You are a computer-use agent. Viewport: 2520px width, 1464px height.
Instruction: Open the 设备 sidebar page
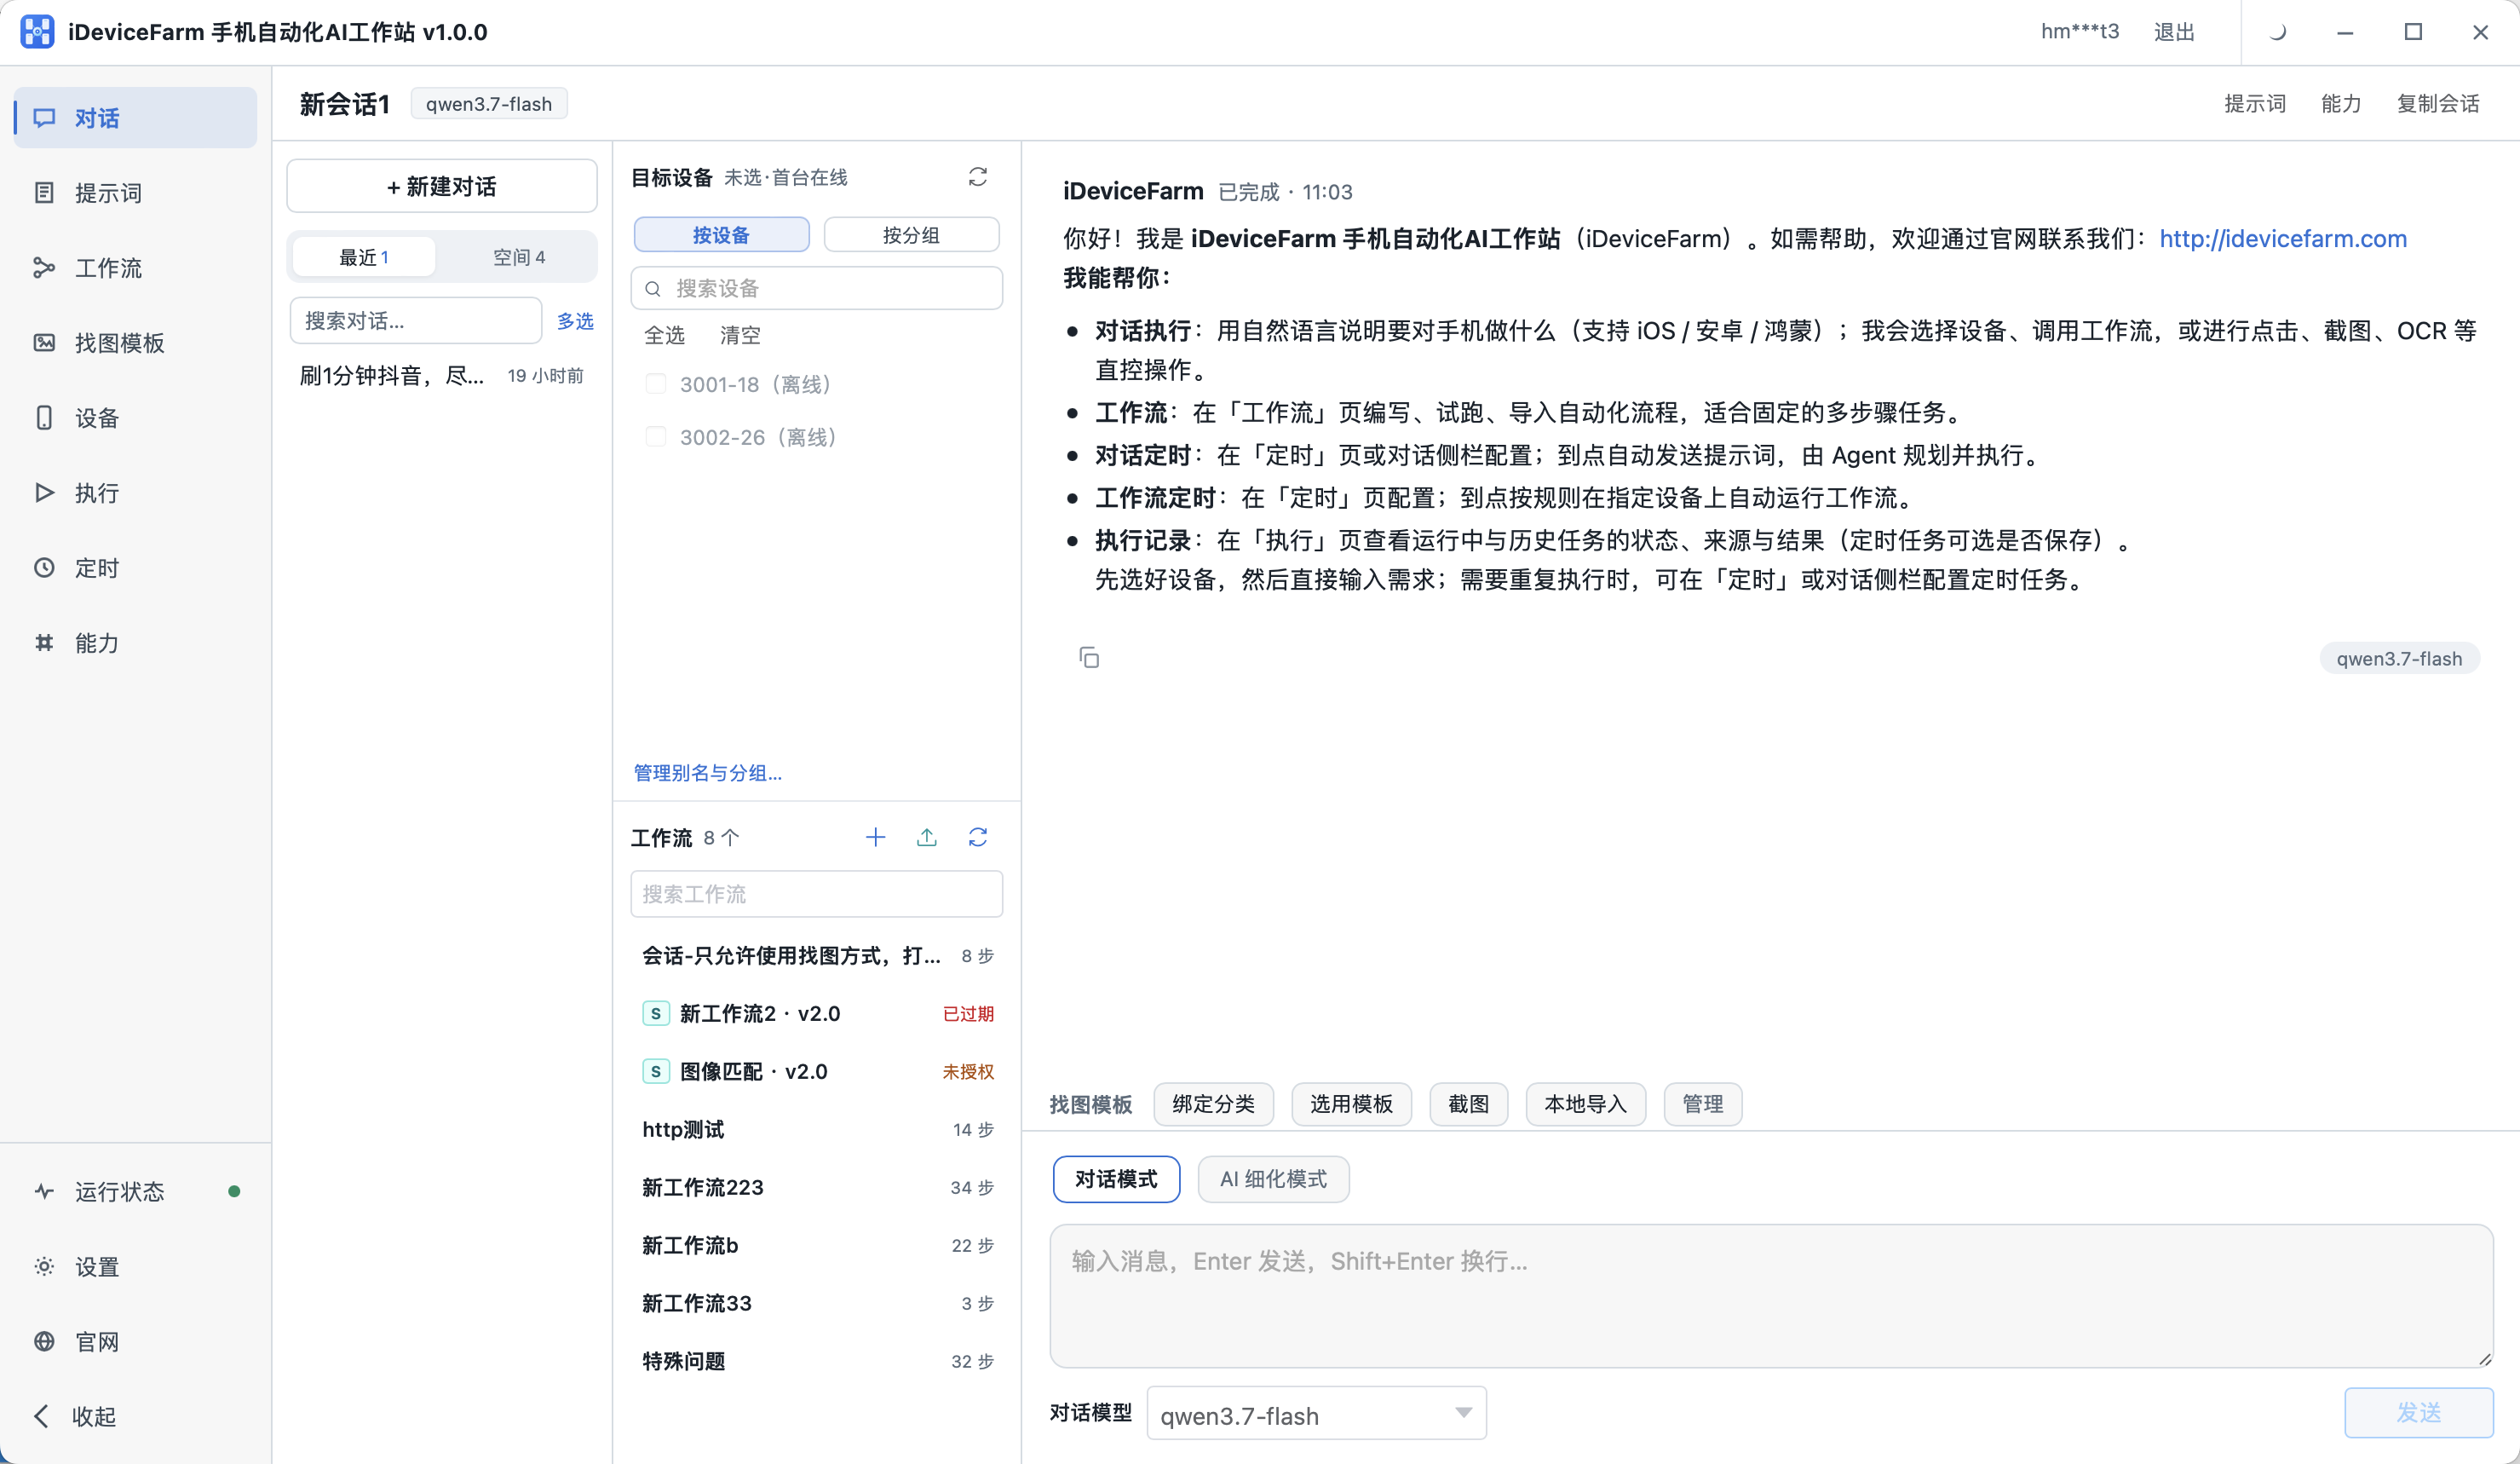tap(135, 418)
